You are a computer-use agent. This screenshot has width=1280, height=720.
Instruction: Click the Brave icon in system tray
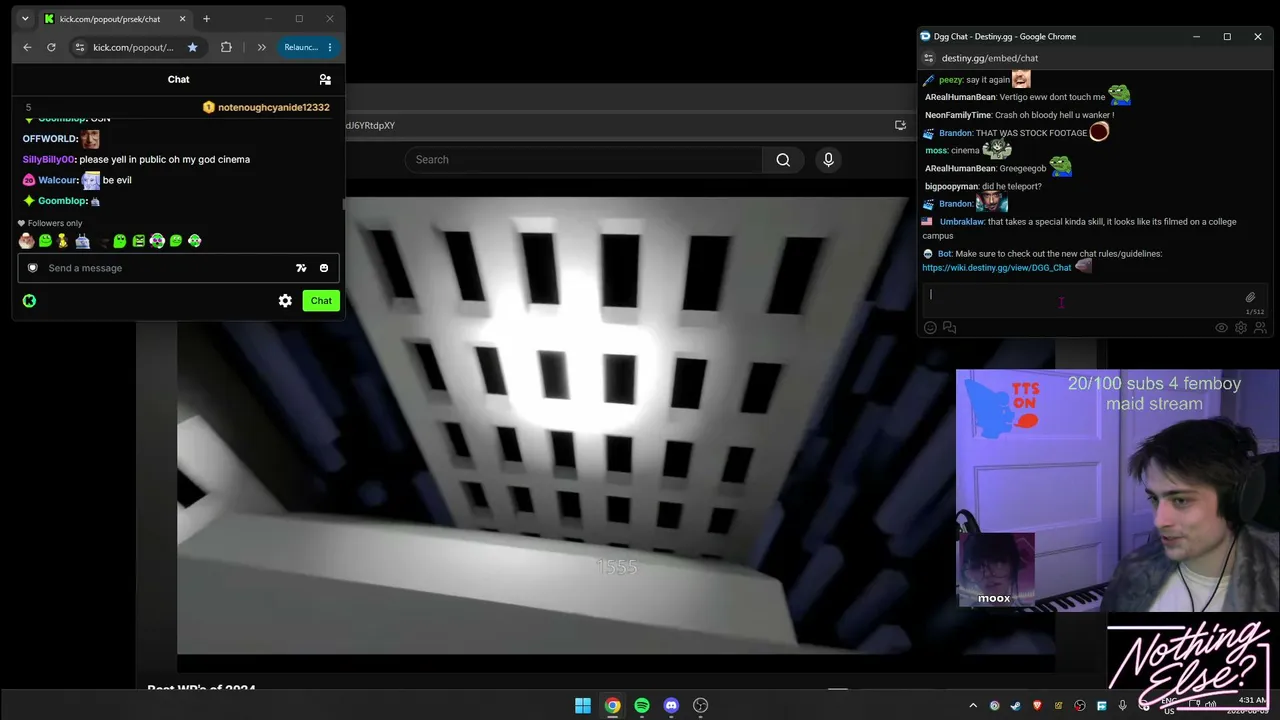1037,706
